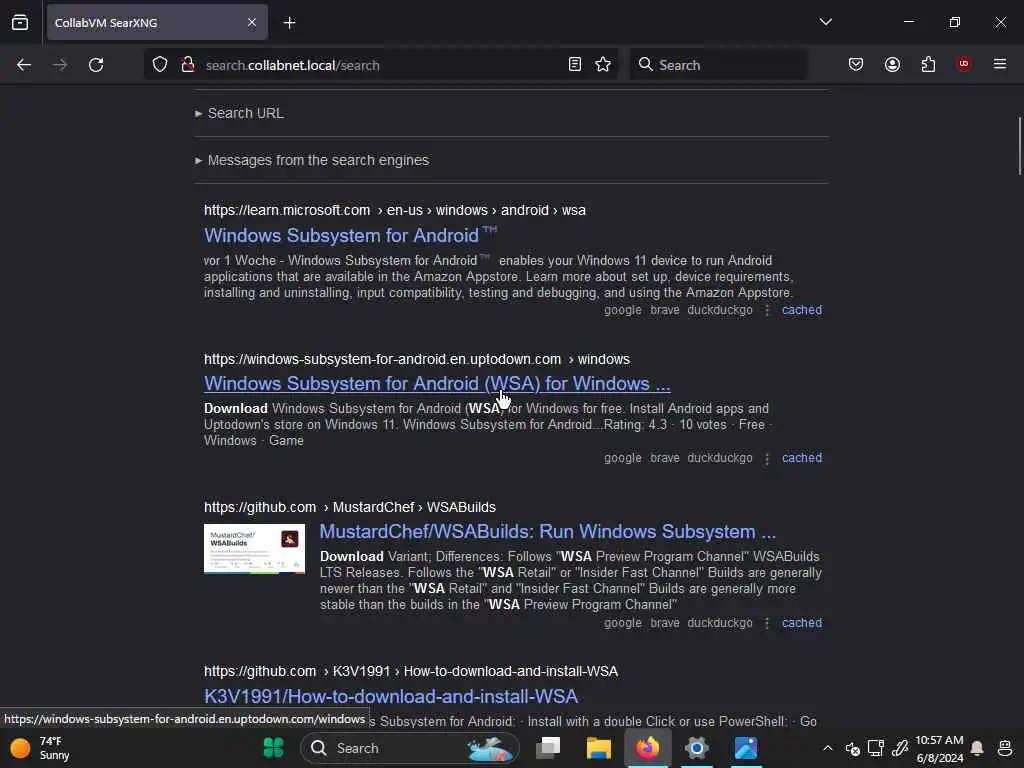Reload the current page
This screenshot has width=1024, height=768.
[96, 65]
